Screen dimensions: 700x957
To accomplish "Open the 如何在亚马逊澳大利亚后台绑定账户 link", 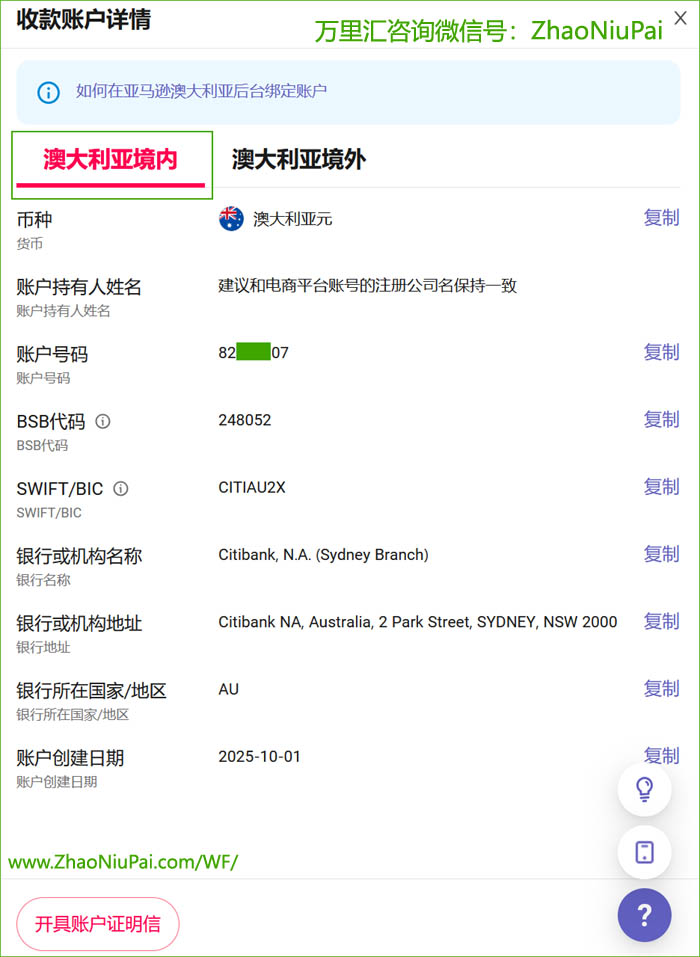I will pos(201,92).
